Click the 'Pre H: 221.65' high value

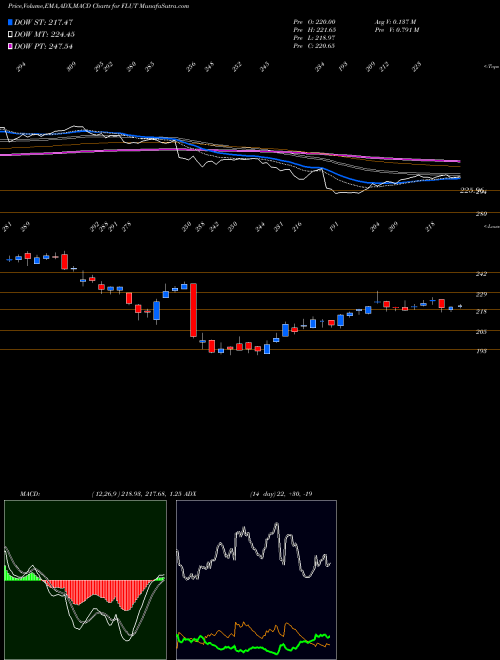pos(314,30)
